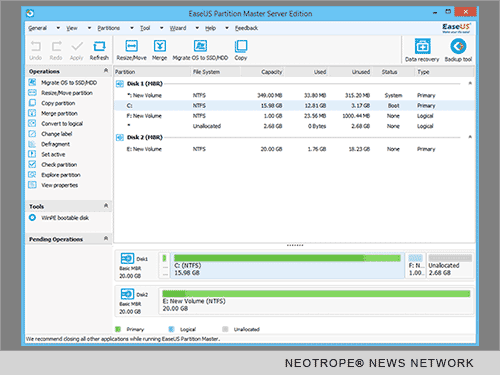Collapse Disk 1 (MBR) group
The image size is (500, 375).
click(x=470, y=83)
